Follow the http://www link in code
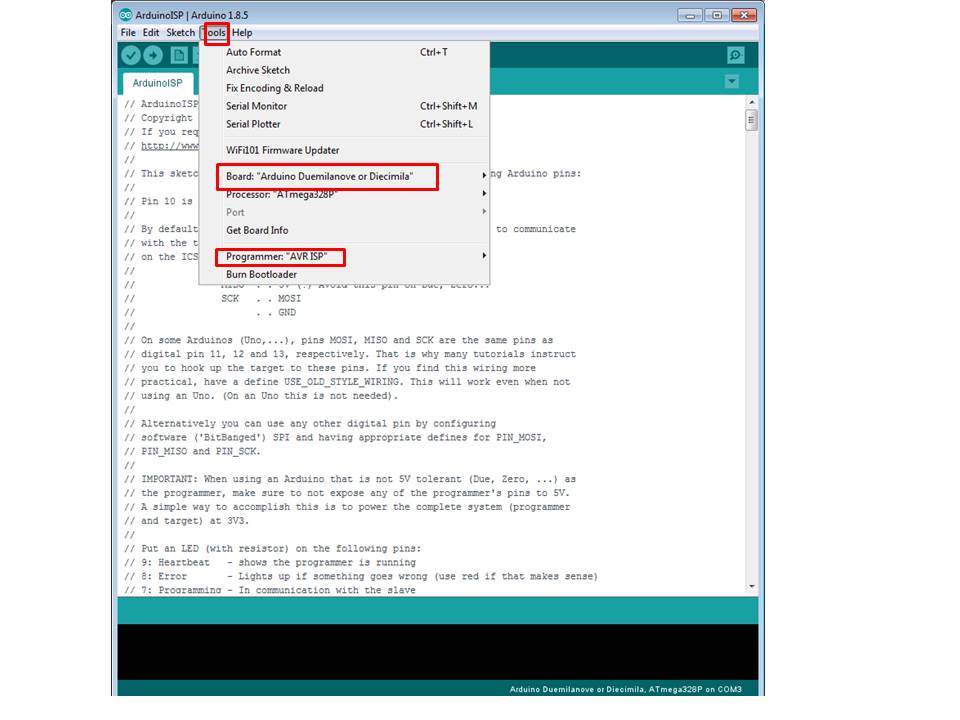This screenshot has height=720, width=960. tap(170, 146)
